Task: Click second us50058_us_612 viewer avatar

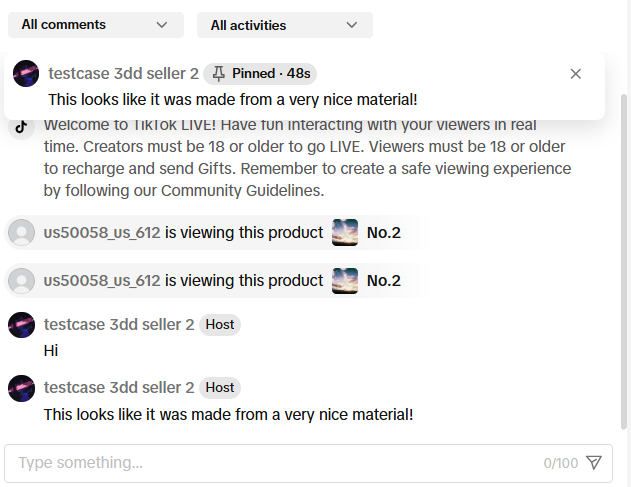Action: click(x=21, y=281)
